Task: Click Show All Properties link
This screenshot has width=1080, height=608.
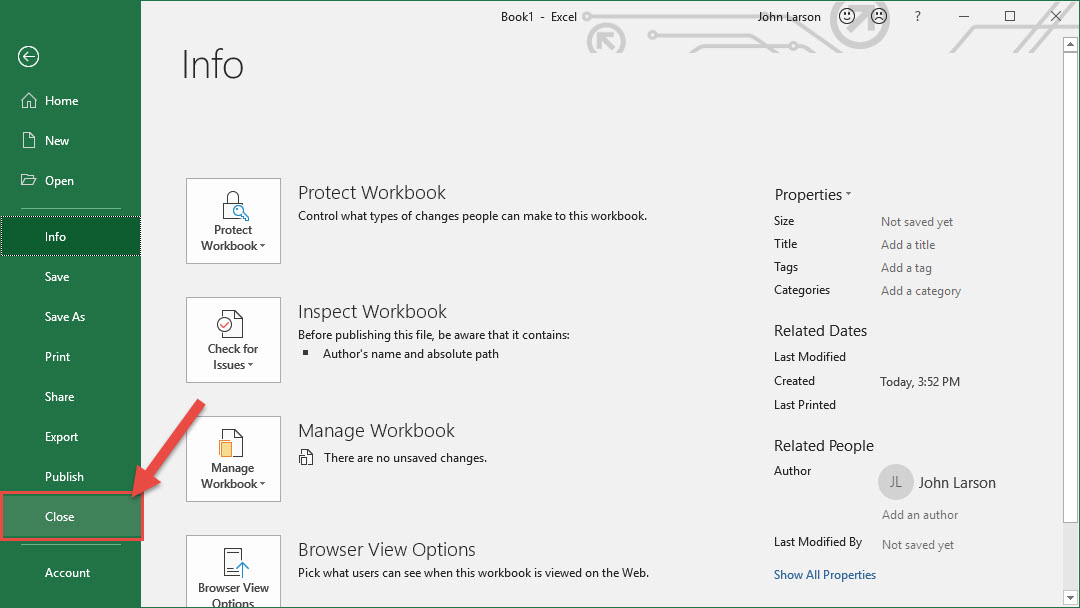Action: click(x=824, y=575)
